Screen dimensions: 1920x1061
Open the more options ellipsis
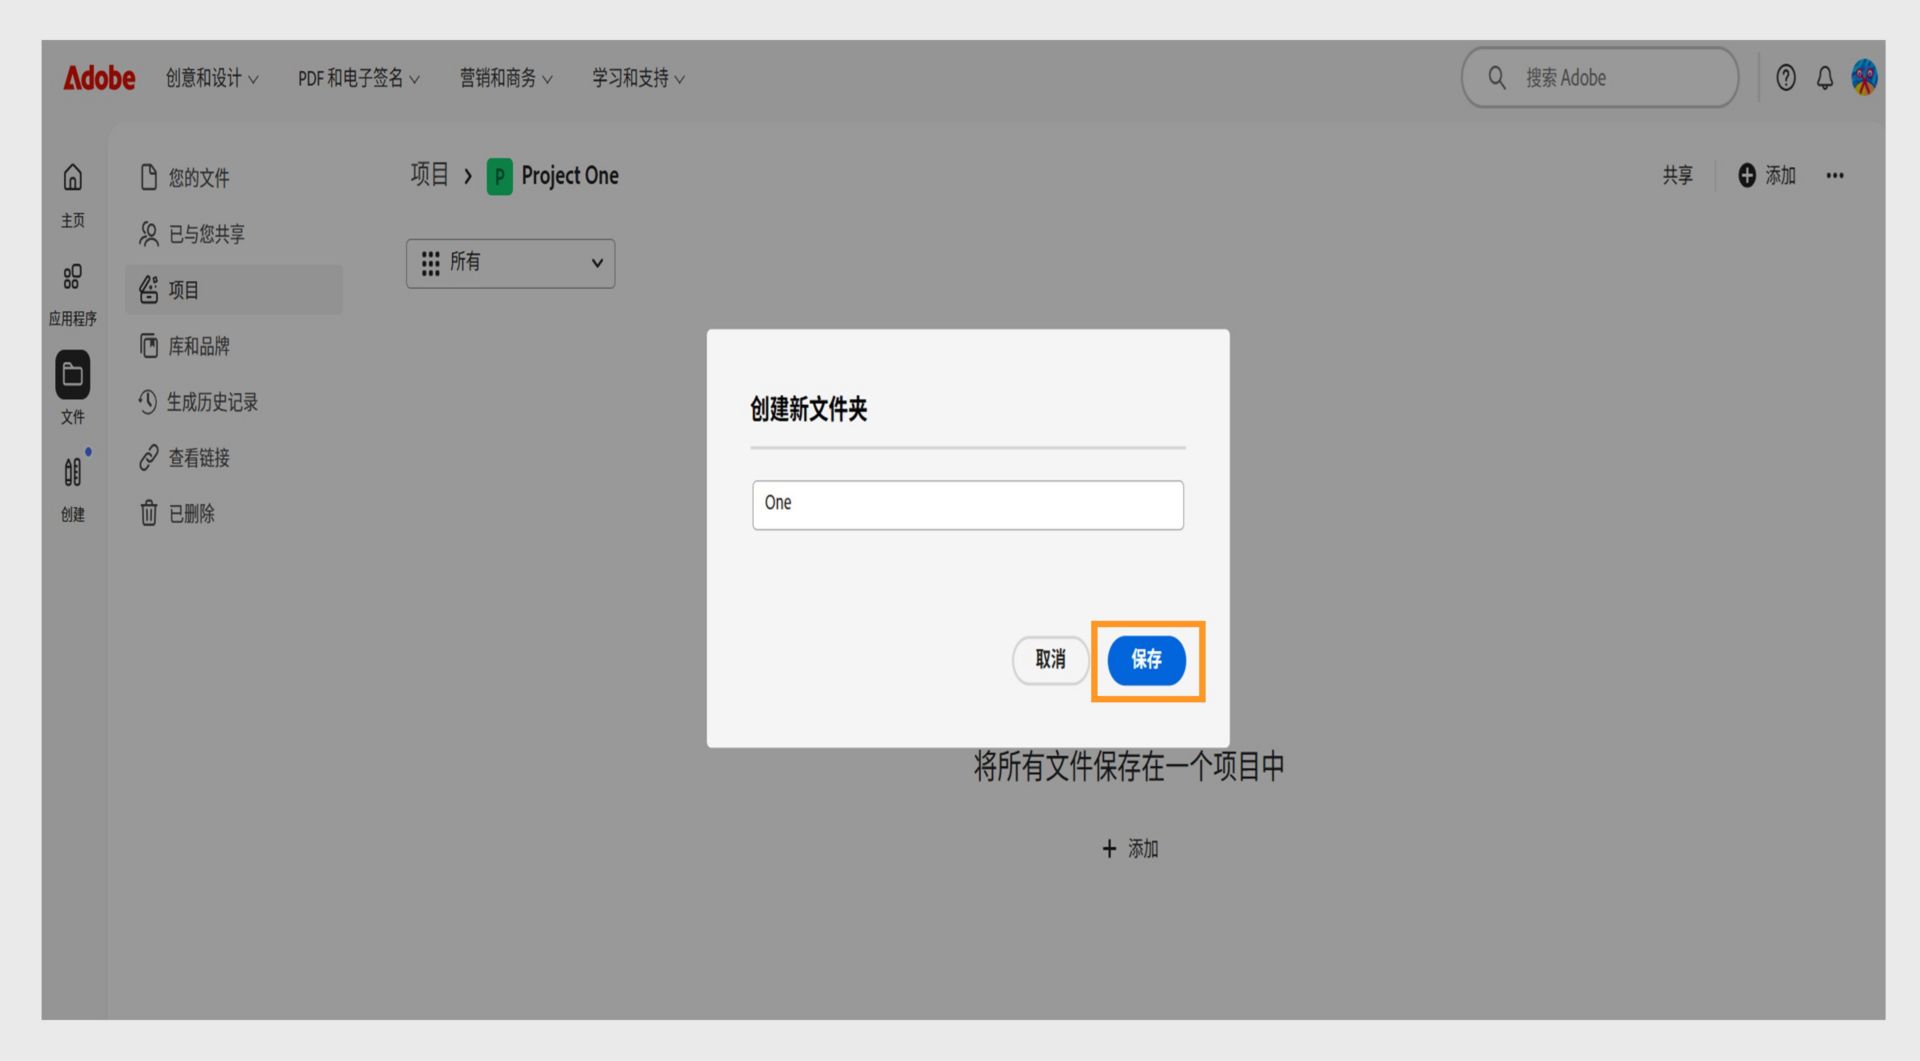[x=1834, y=175]
